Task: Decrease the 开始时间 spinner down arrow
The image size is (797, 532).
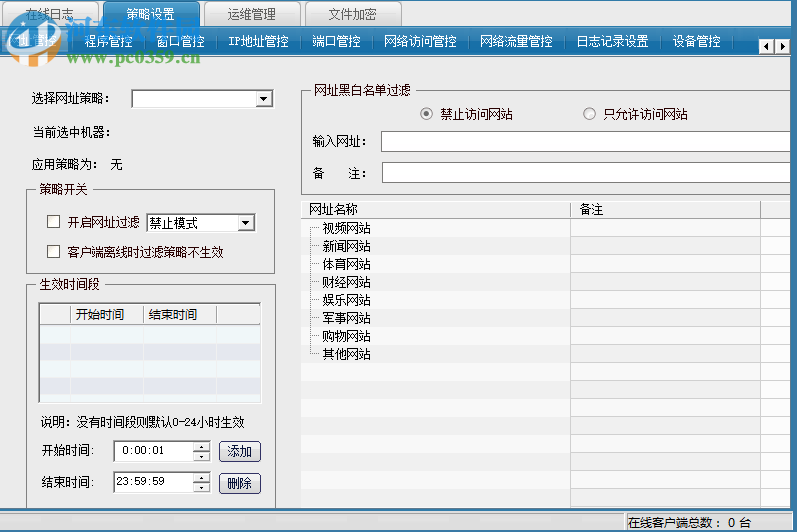Action: 202,456
